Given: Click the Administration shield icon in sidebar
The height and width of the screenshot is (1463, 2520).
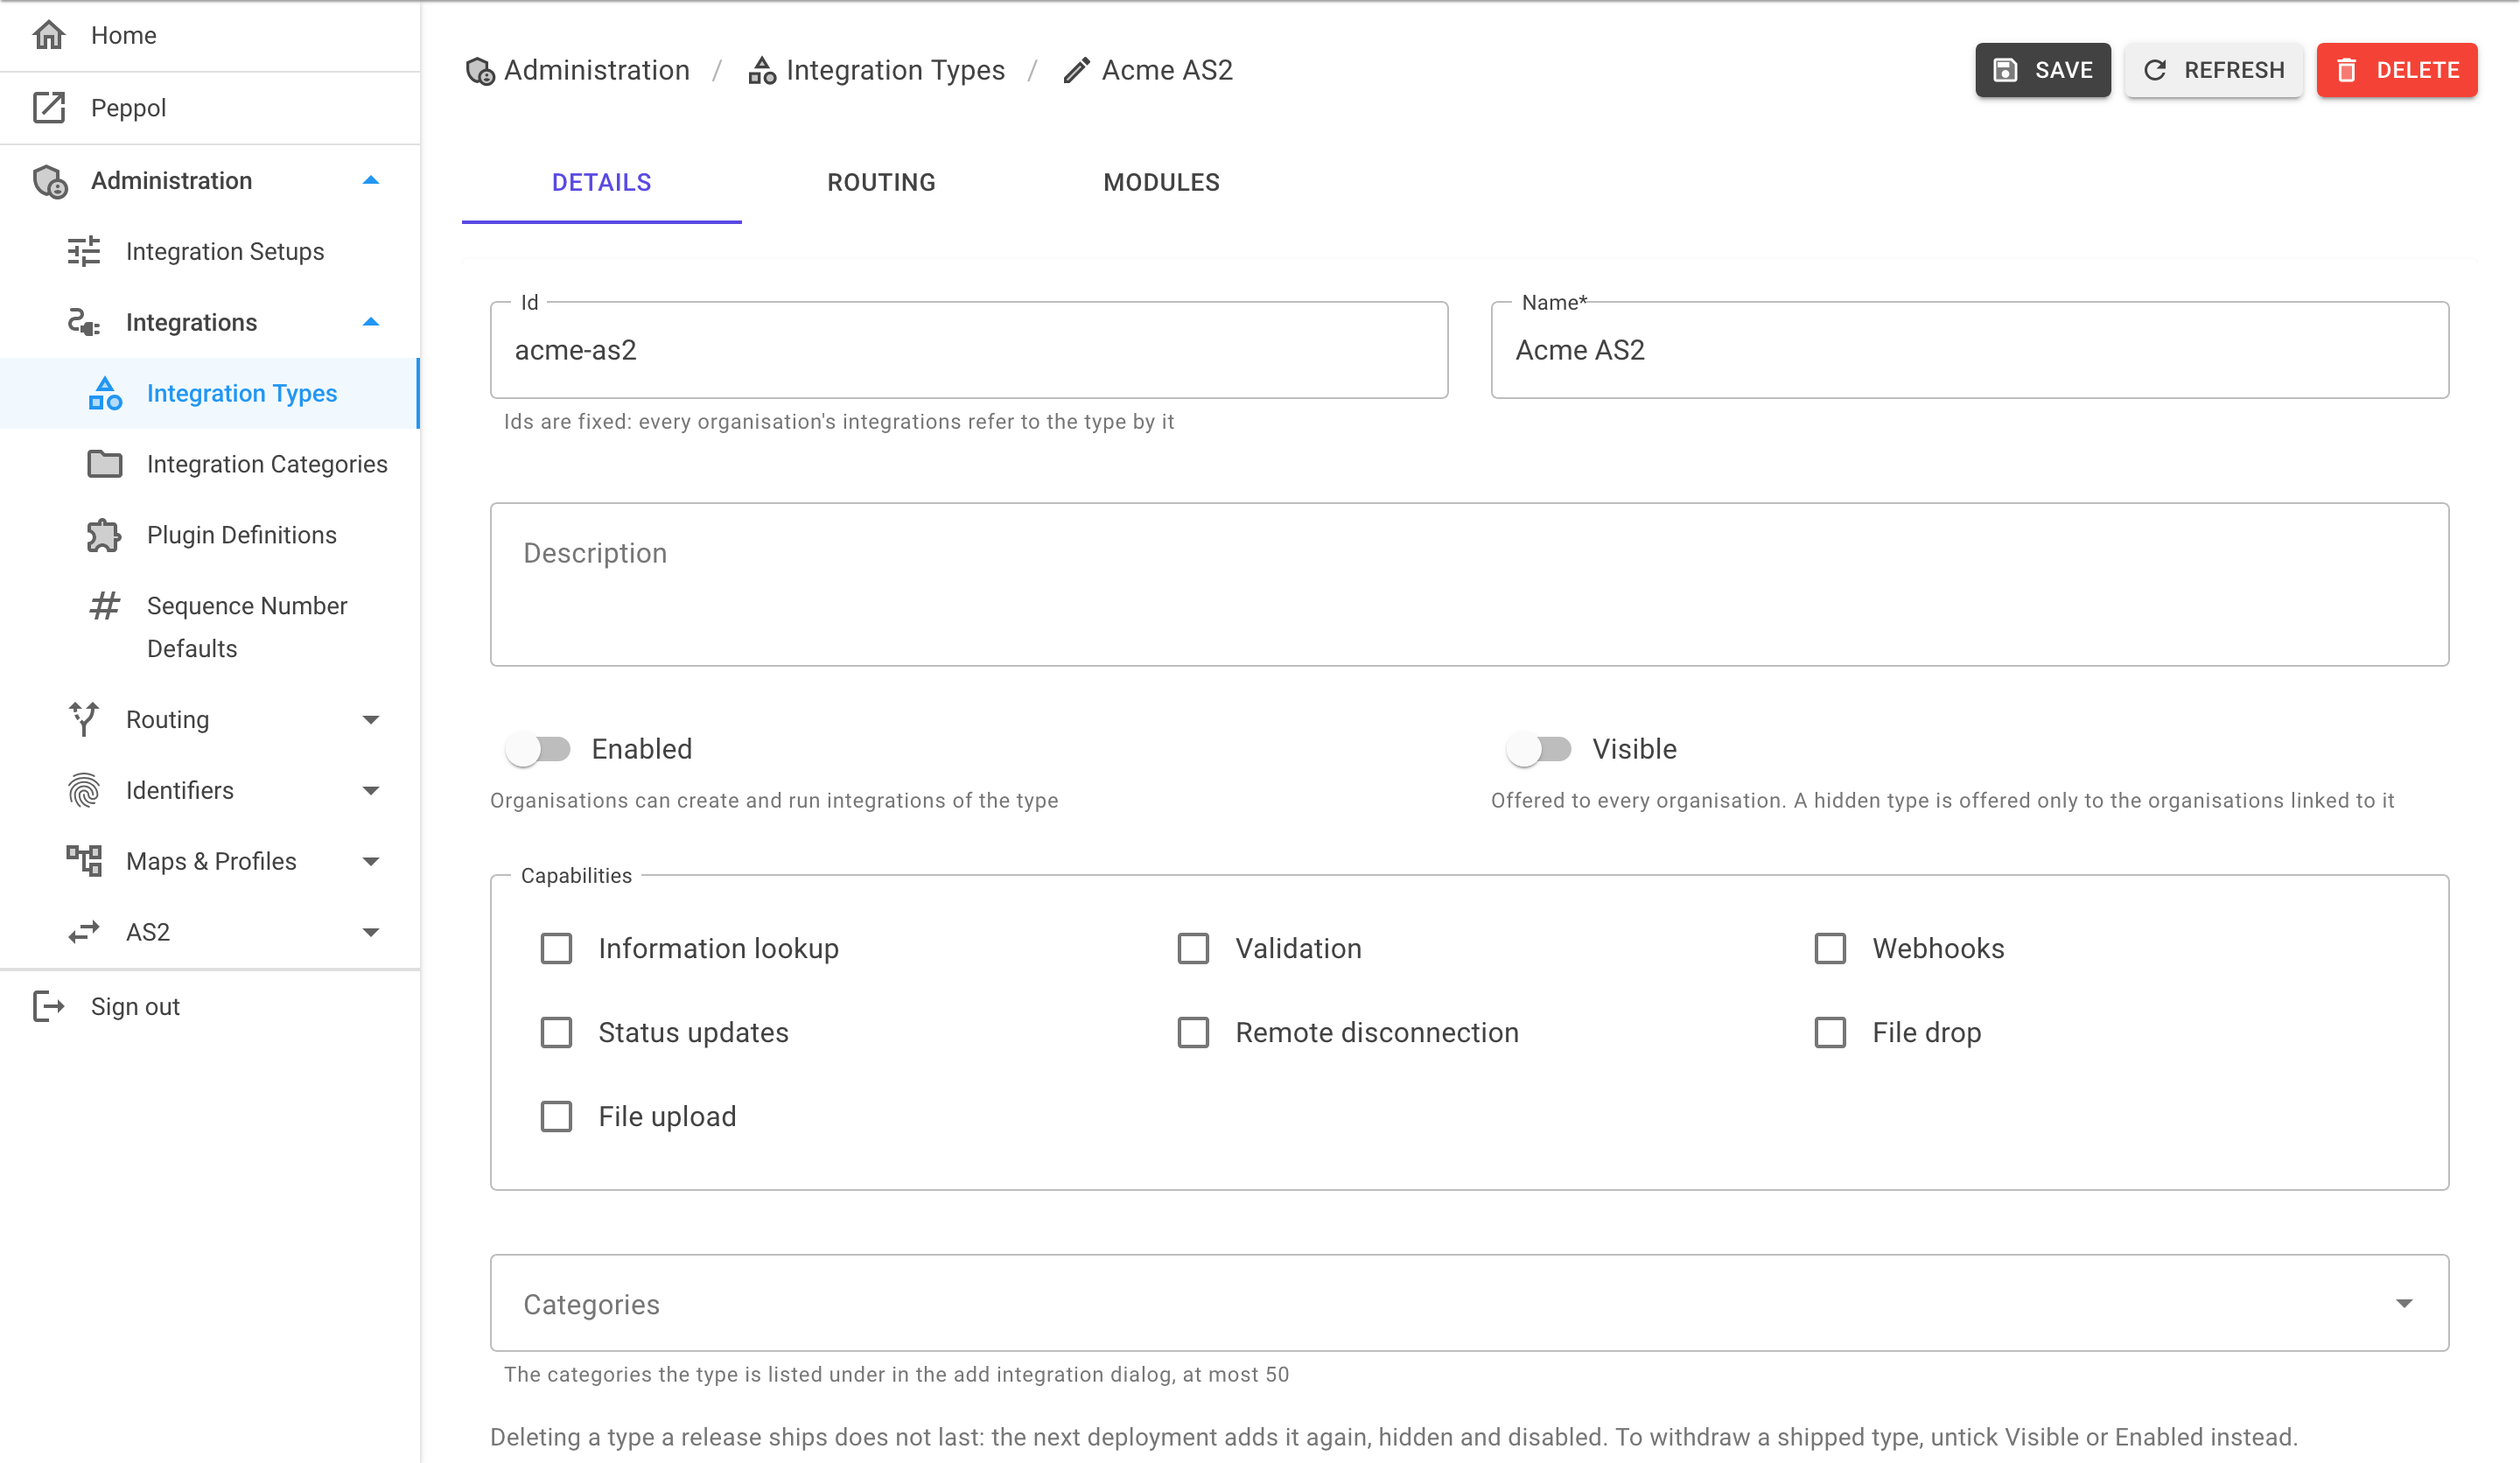Looking at the screenshot, I should click(x=50, y=181).
